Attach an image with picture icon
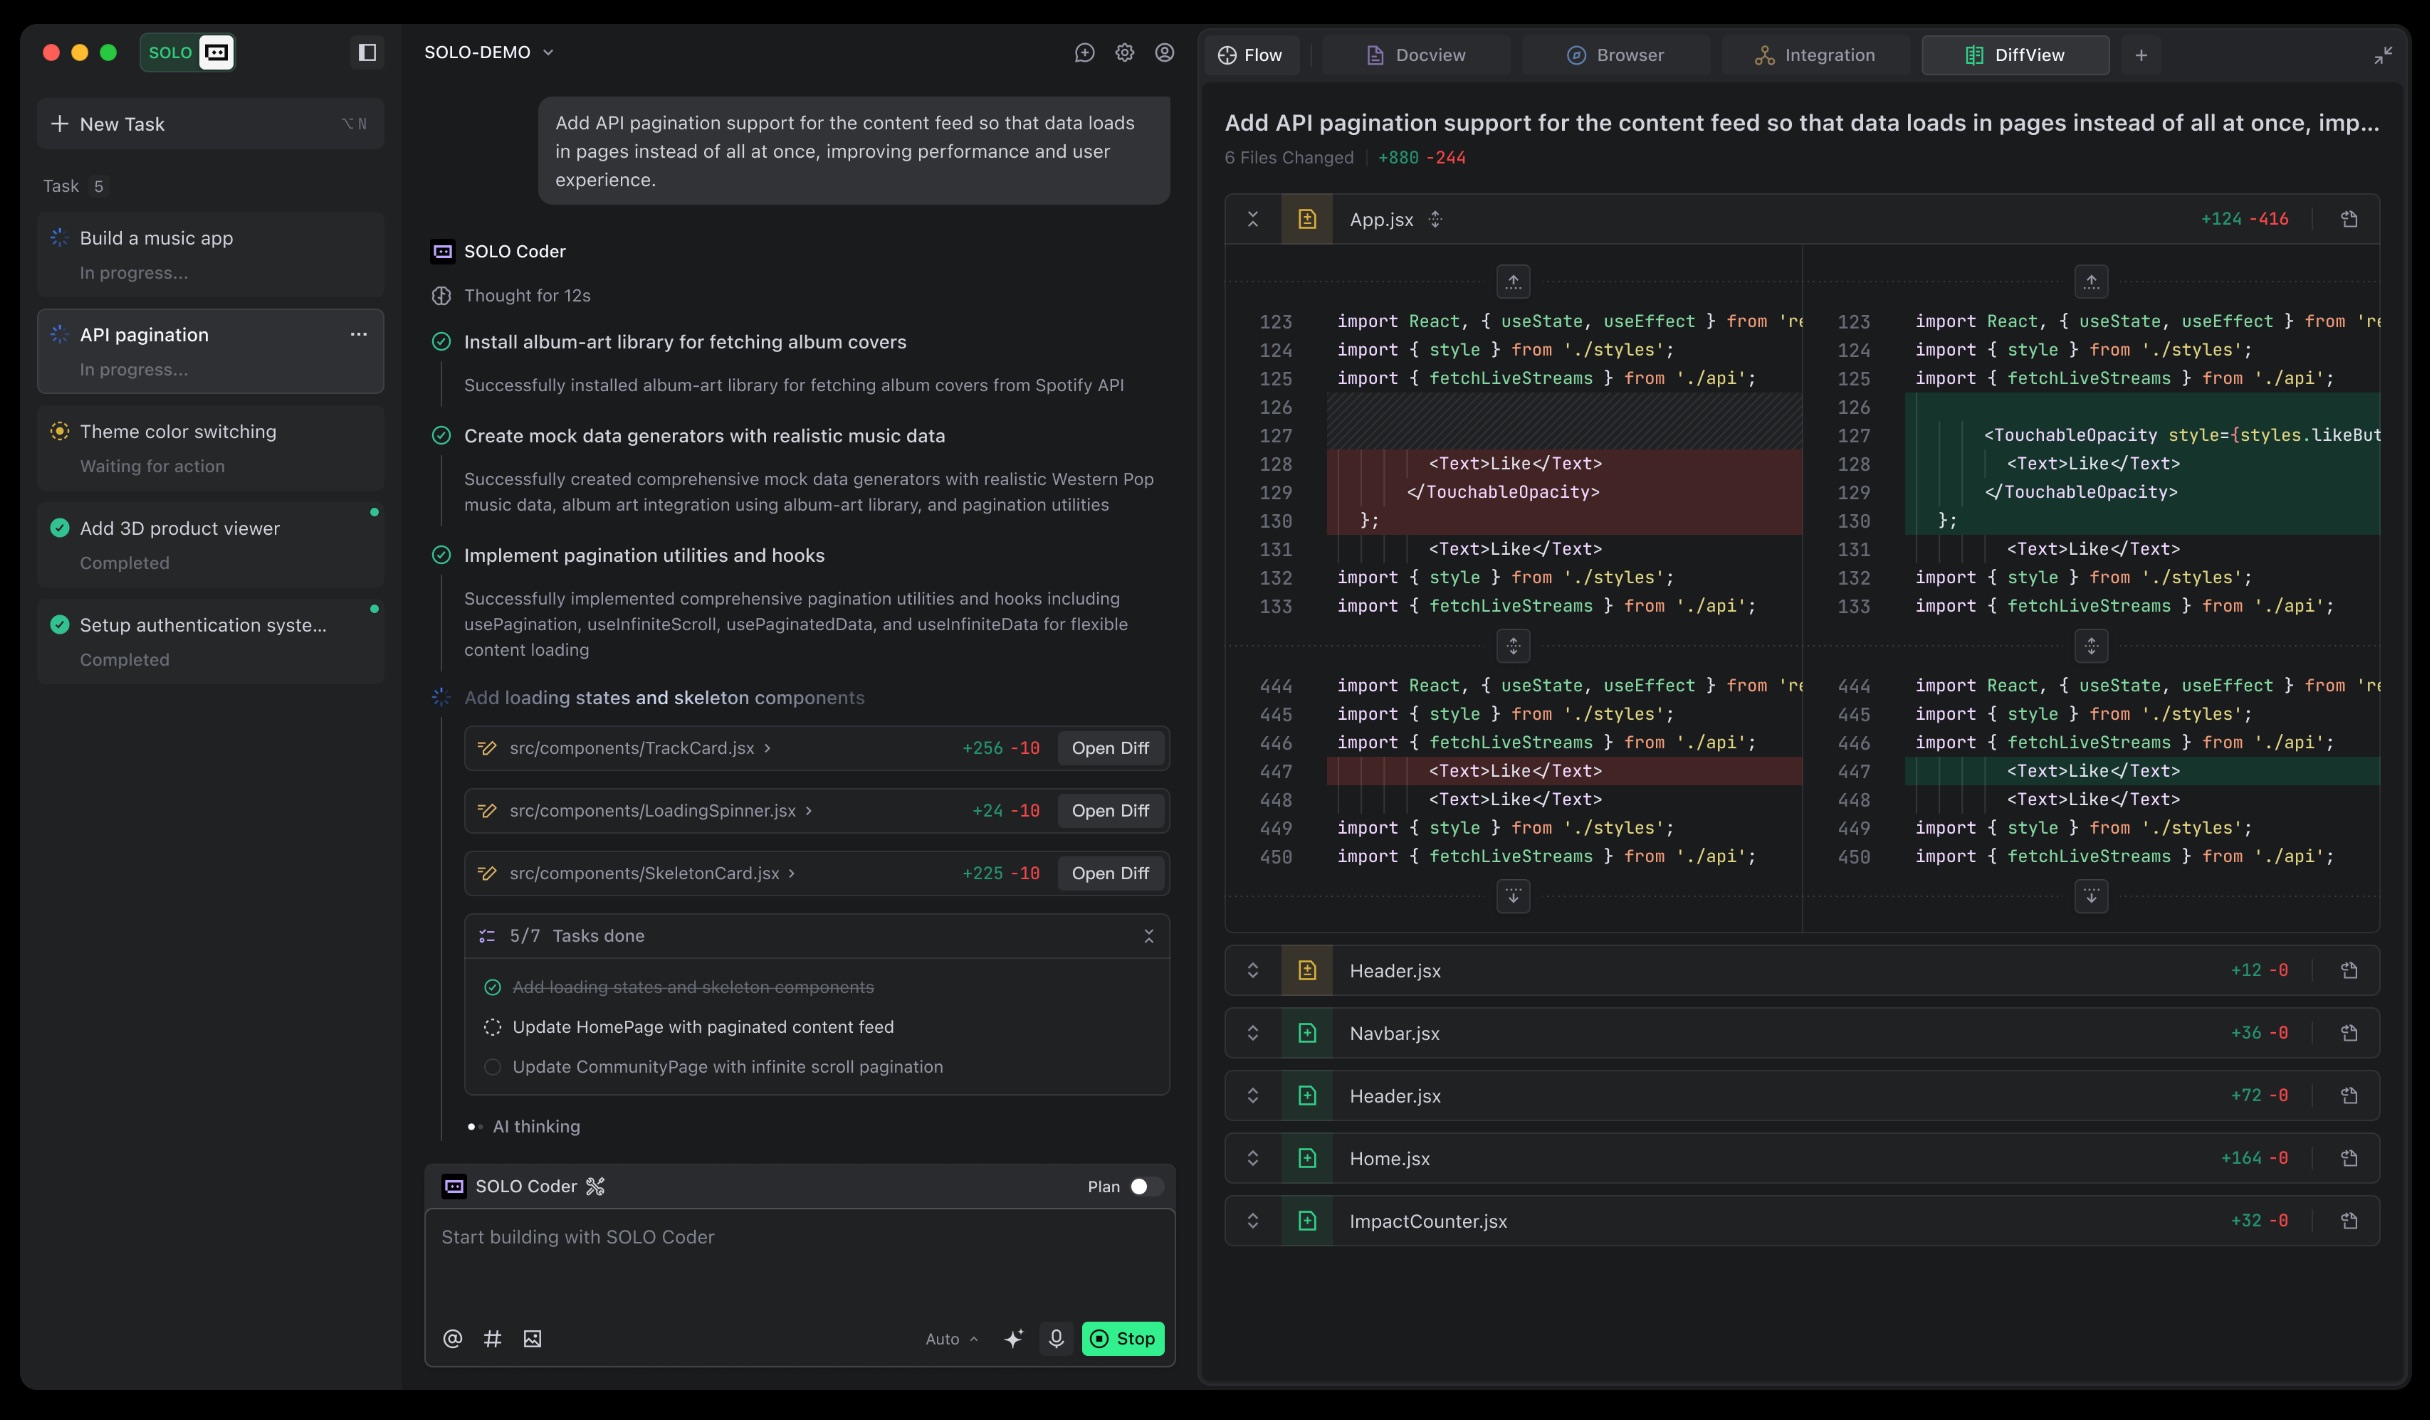The image size is (2430, 1420). tap(532, 1339)
